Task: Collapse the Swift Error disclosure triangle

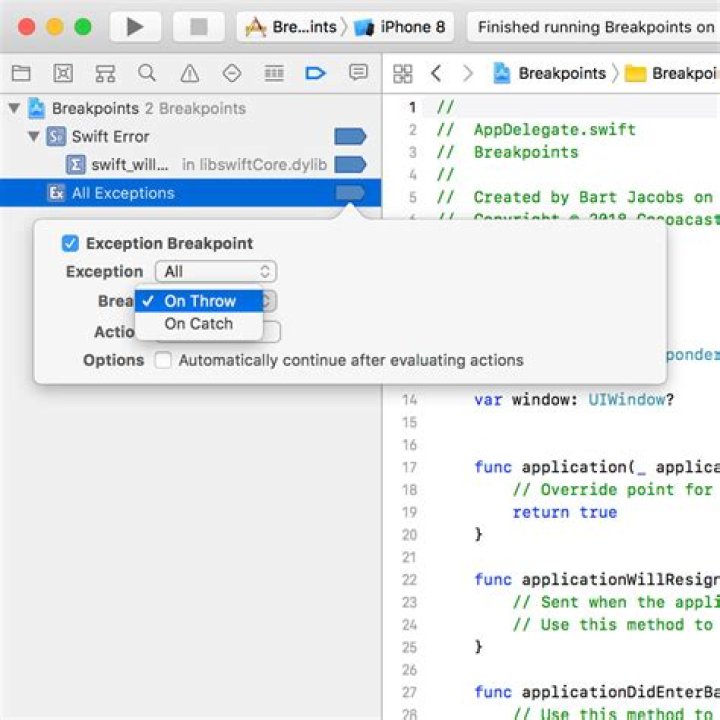Action: click(33, 136)
